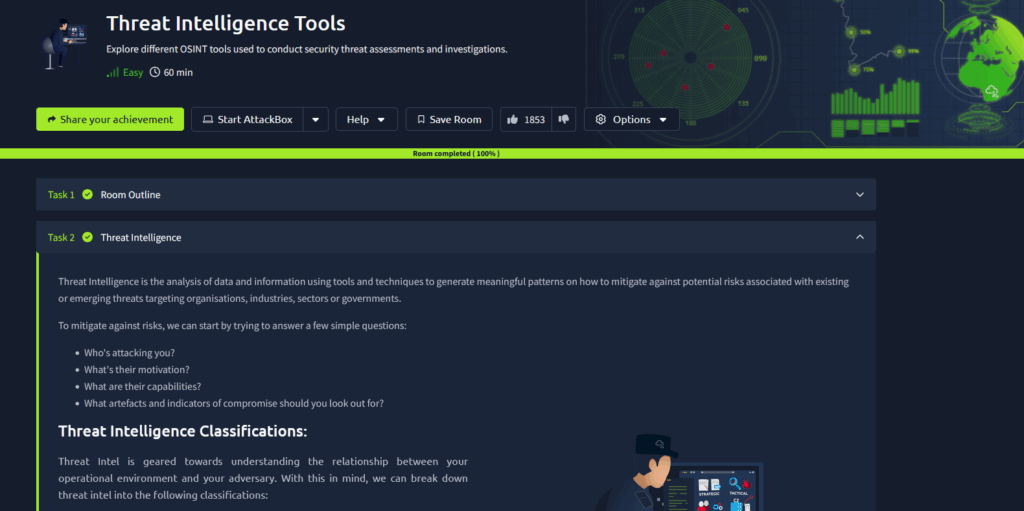Start the AttackBox machine
The width and height of the screenshot is (1024, 511).
(247, 120)
